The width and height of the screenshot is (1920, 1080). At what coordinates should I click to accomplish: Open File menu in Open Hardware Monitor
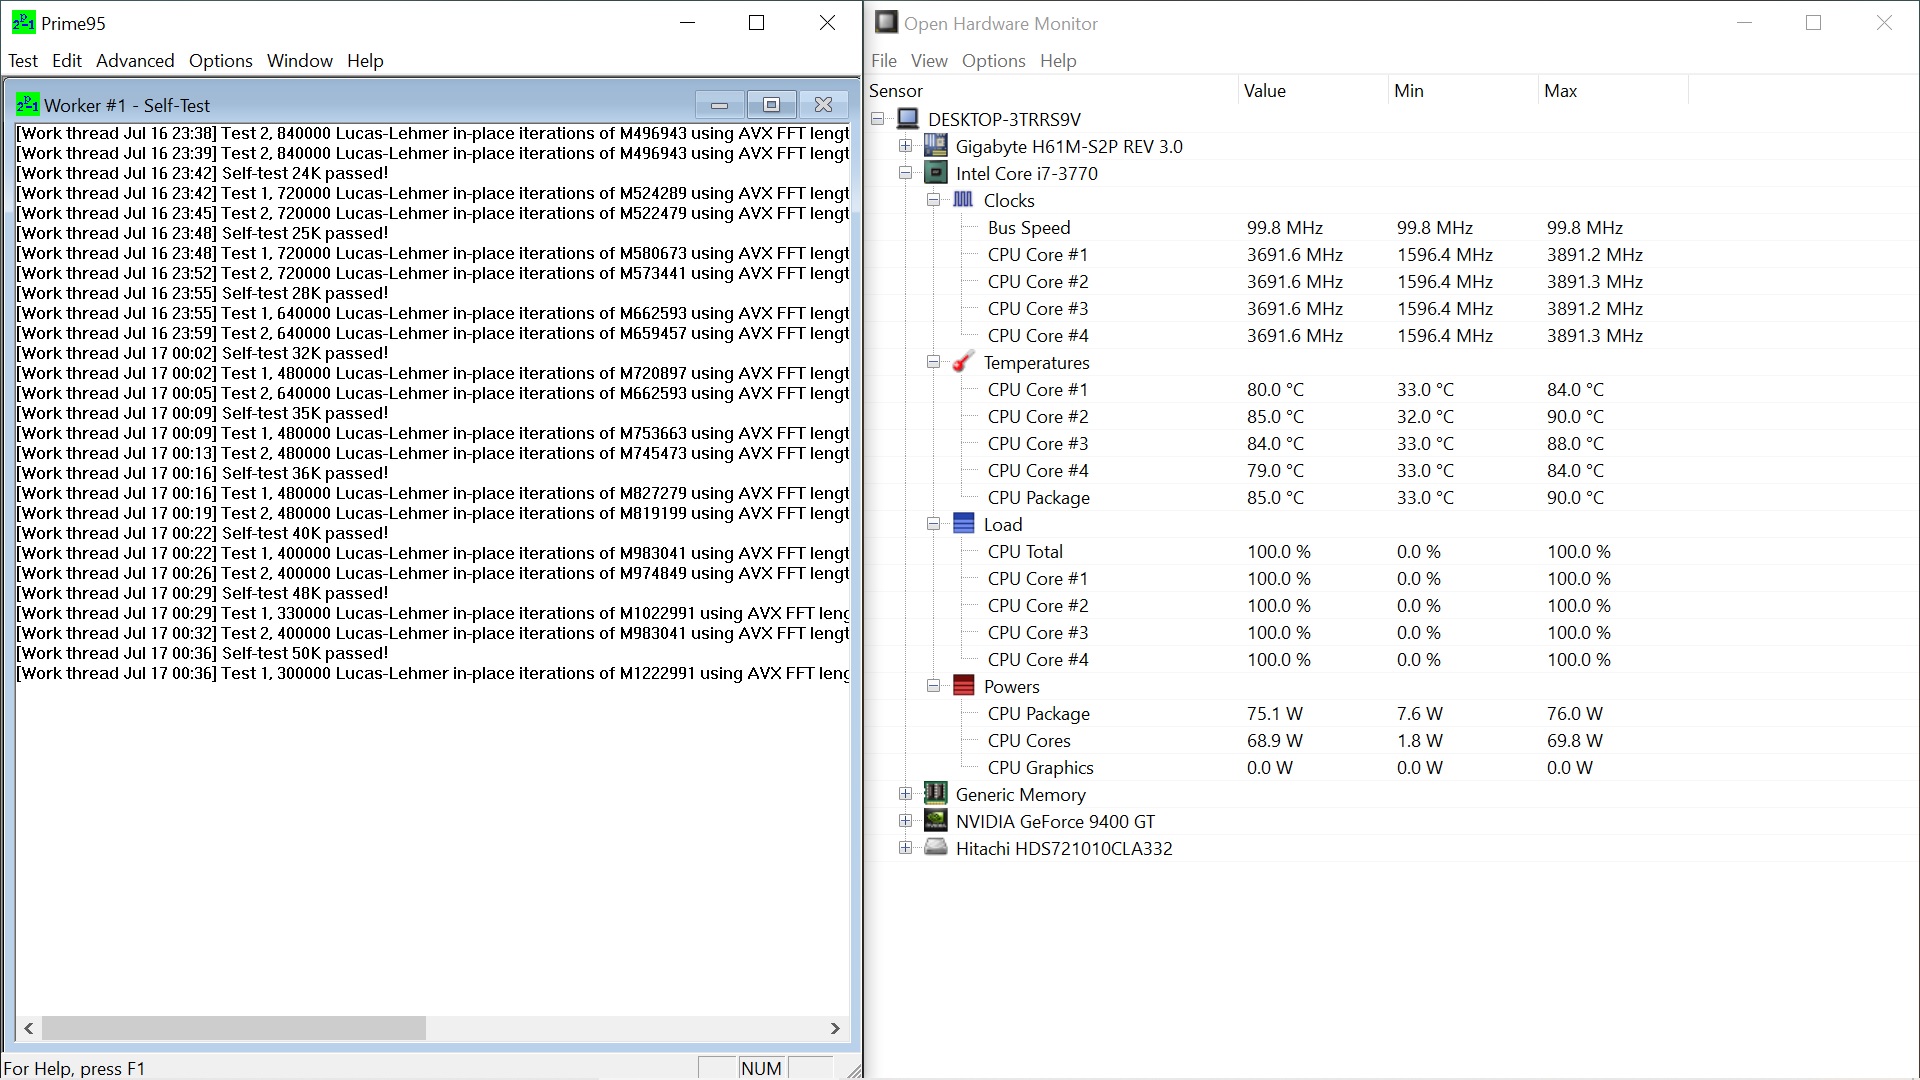pyautogui.click(x=884, y=61)
